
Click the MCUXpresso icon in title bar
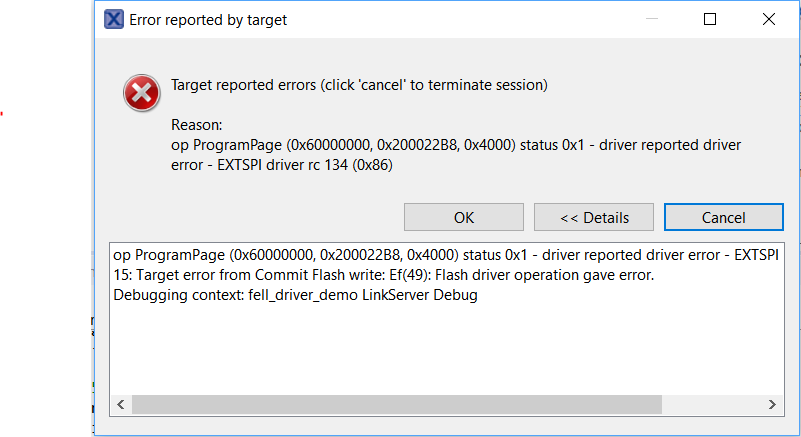point(114,19)
